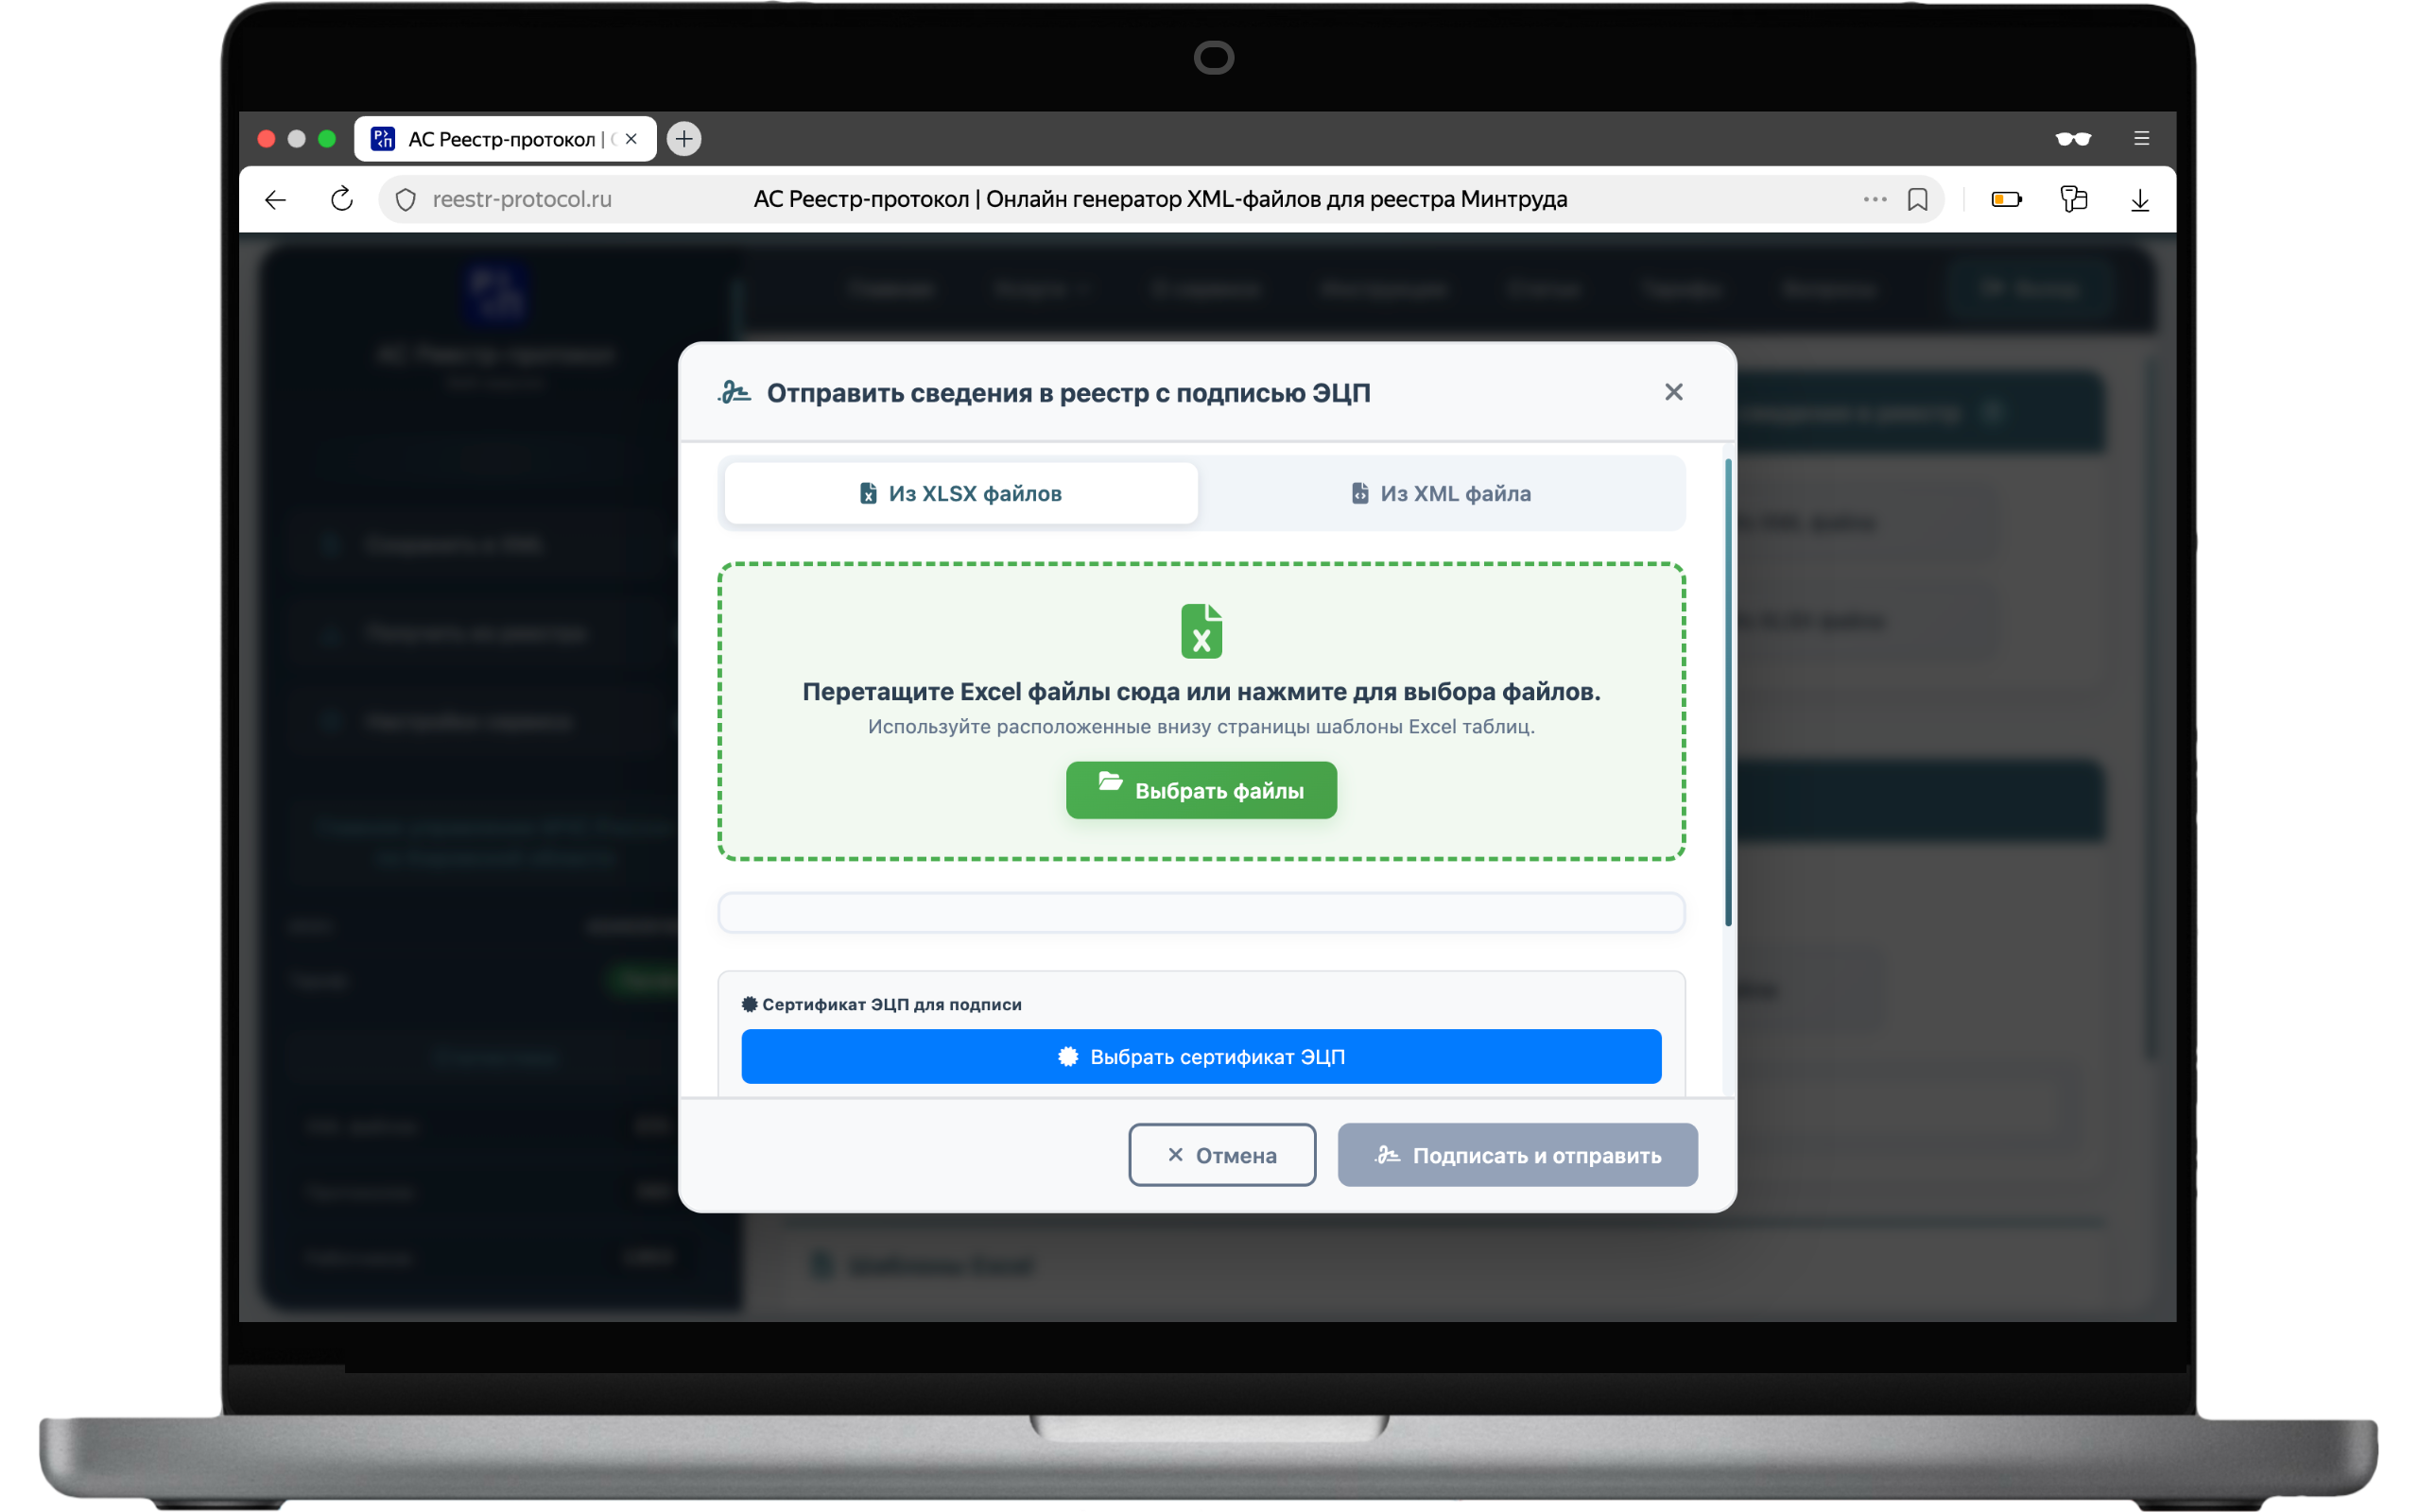Open the incognito glasses icon
2420x1512 pixels.
tap(2073, 139)
